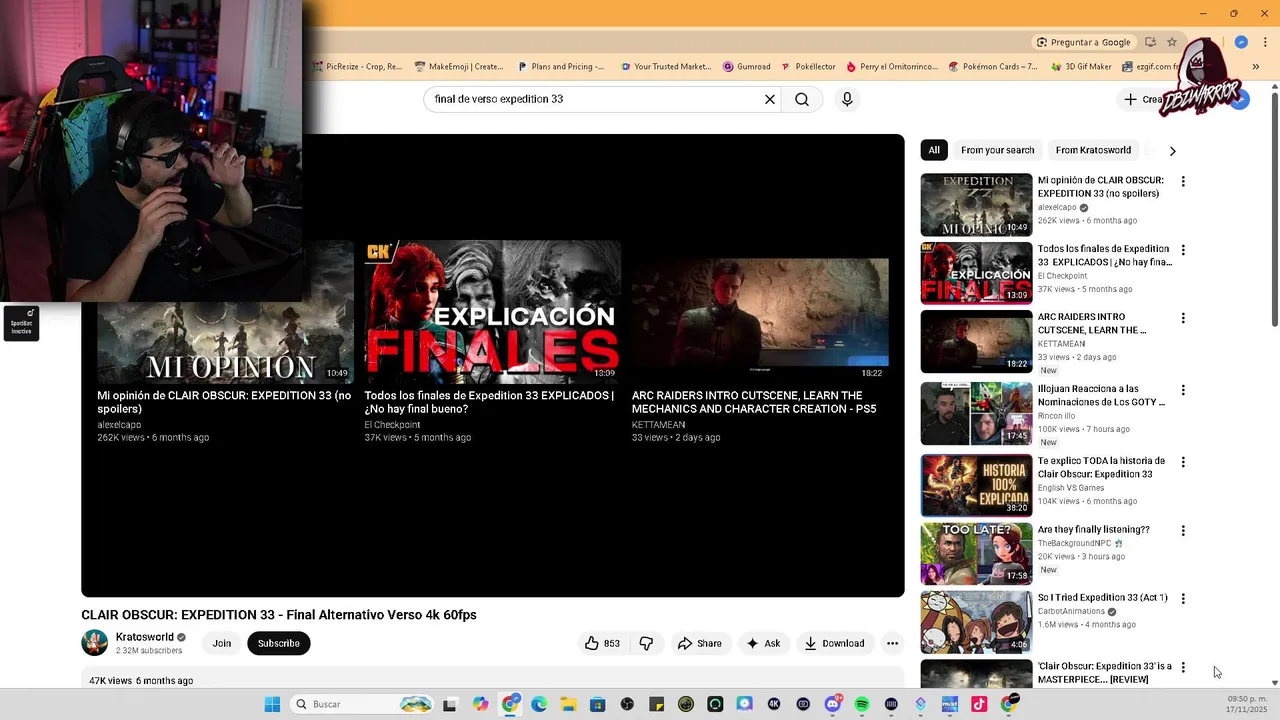Join the Kratosworld channel

222,643
